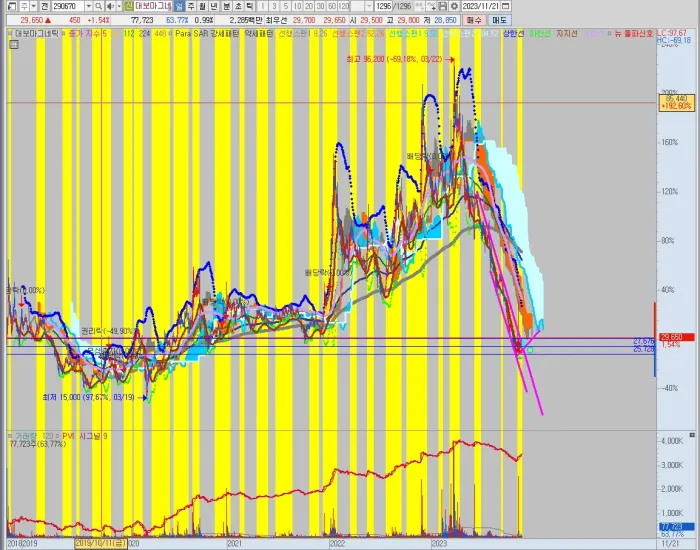Click the 권리락 (-49.90%) event marker
The height and width of the screenshot is (550, 700).
click(110, 331)
